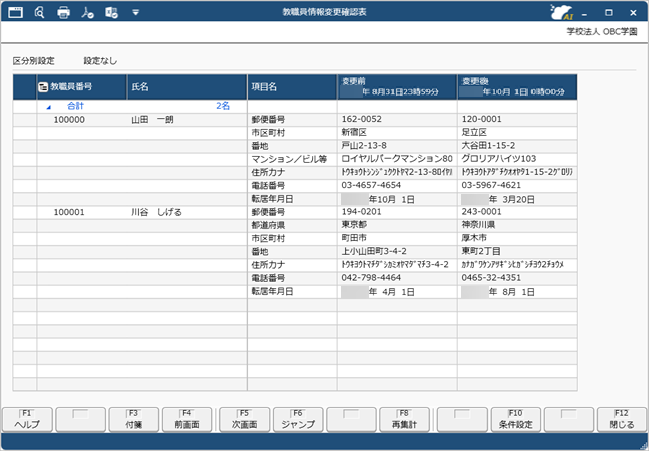Click the F3 付箋 button
The height and width of the screenshot is (451, 649).
click(134, 420)
